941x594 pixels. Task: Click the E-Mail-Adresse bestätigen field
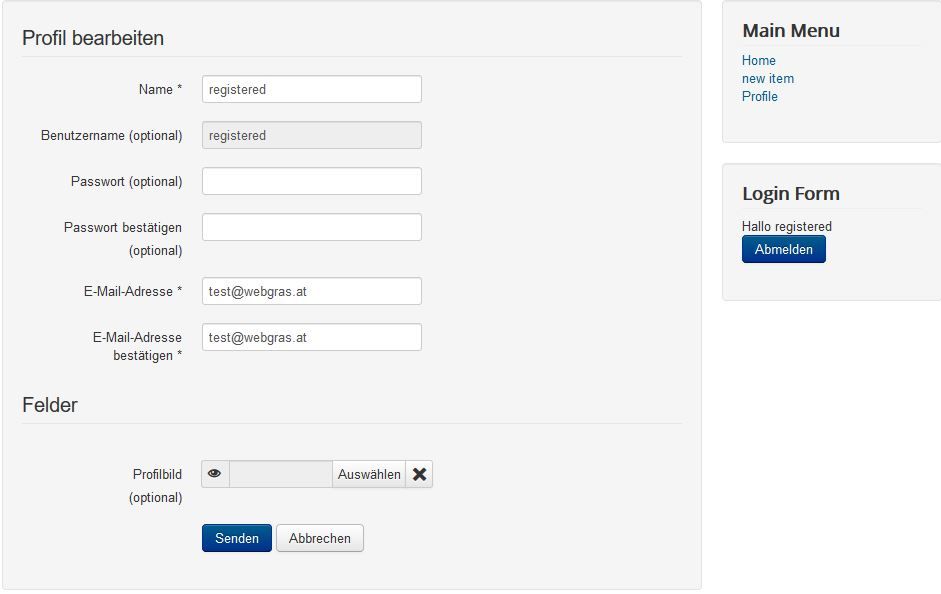point(311,337)
